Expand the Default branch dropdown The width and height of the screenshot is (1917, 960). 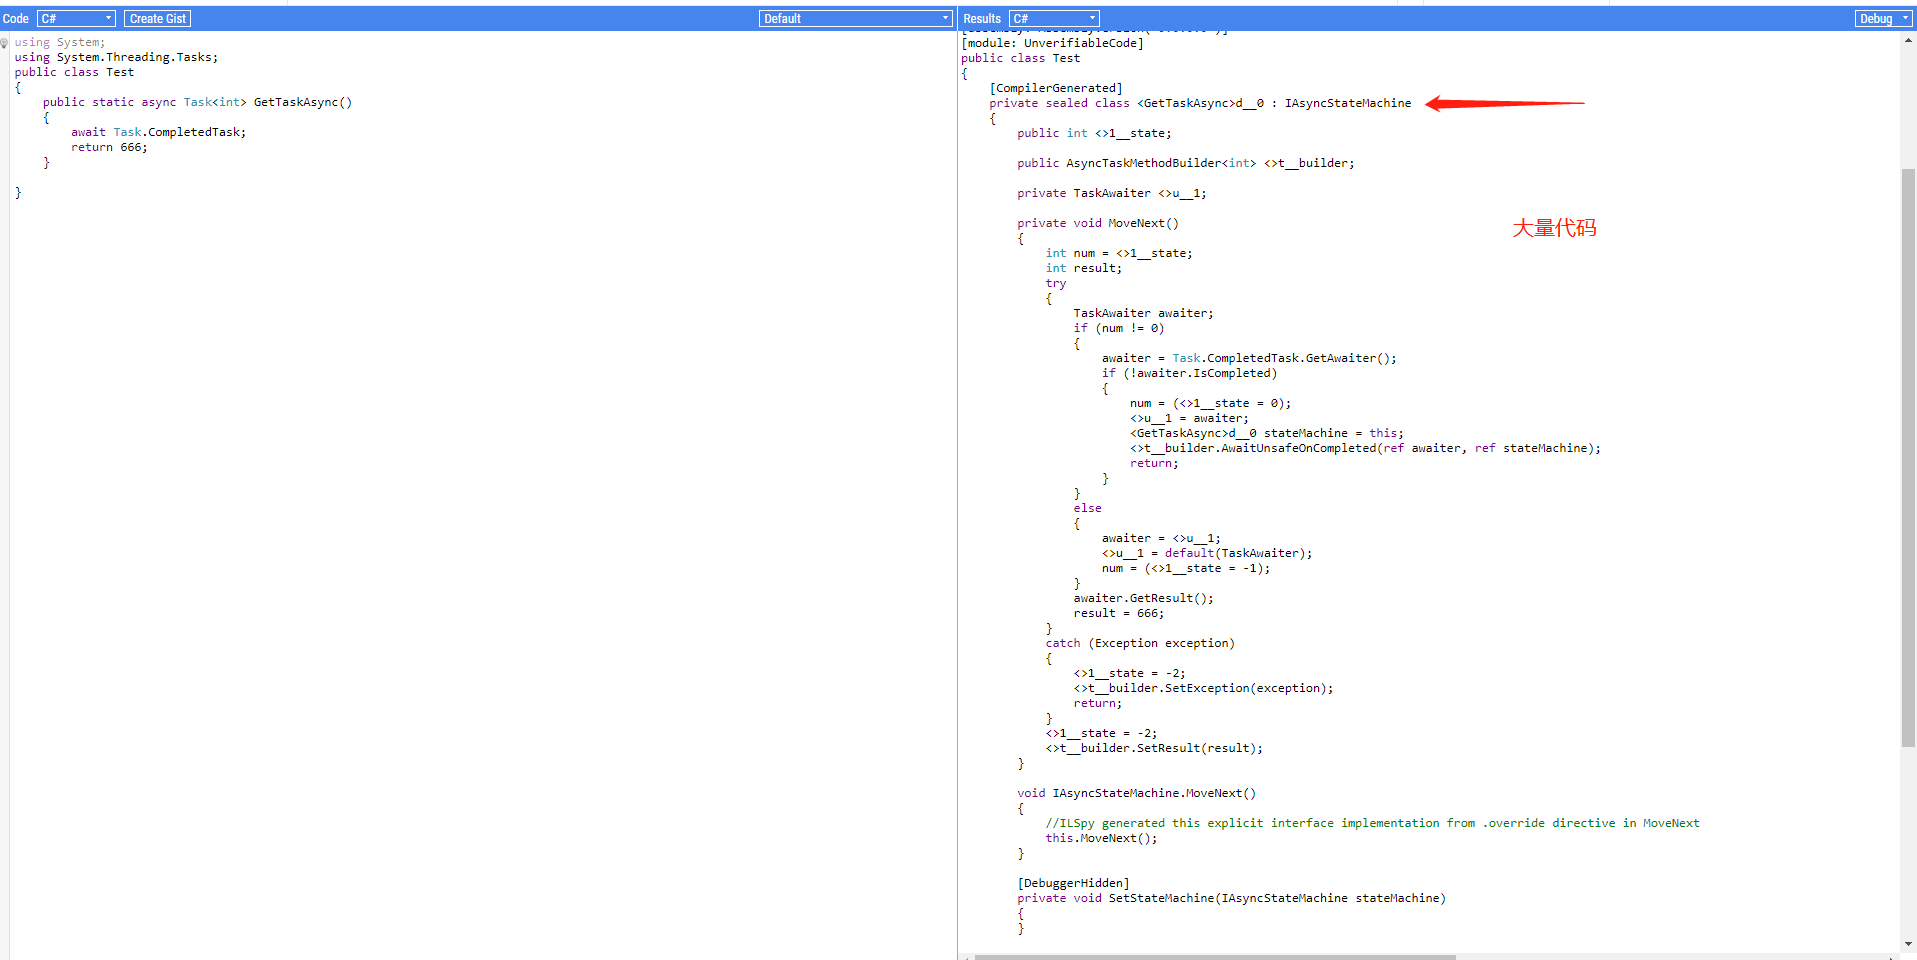(x=855, y=18)
